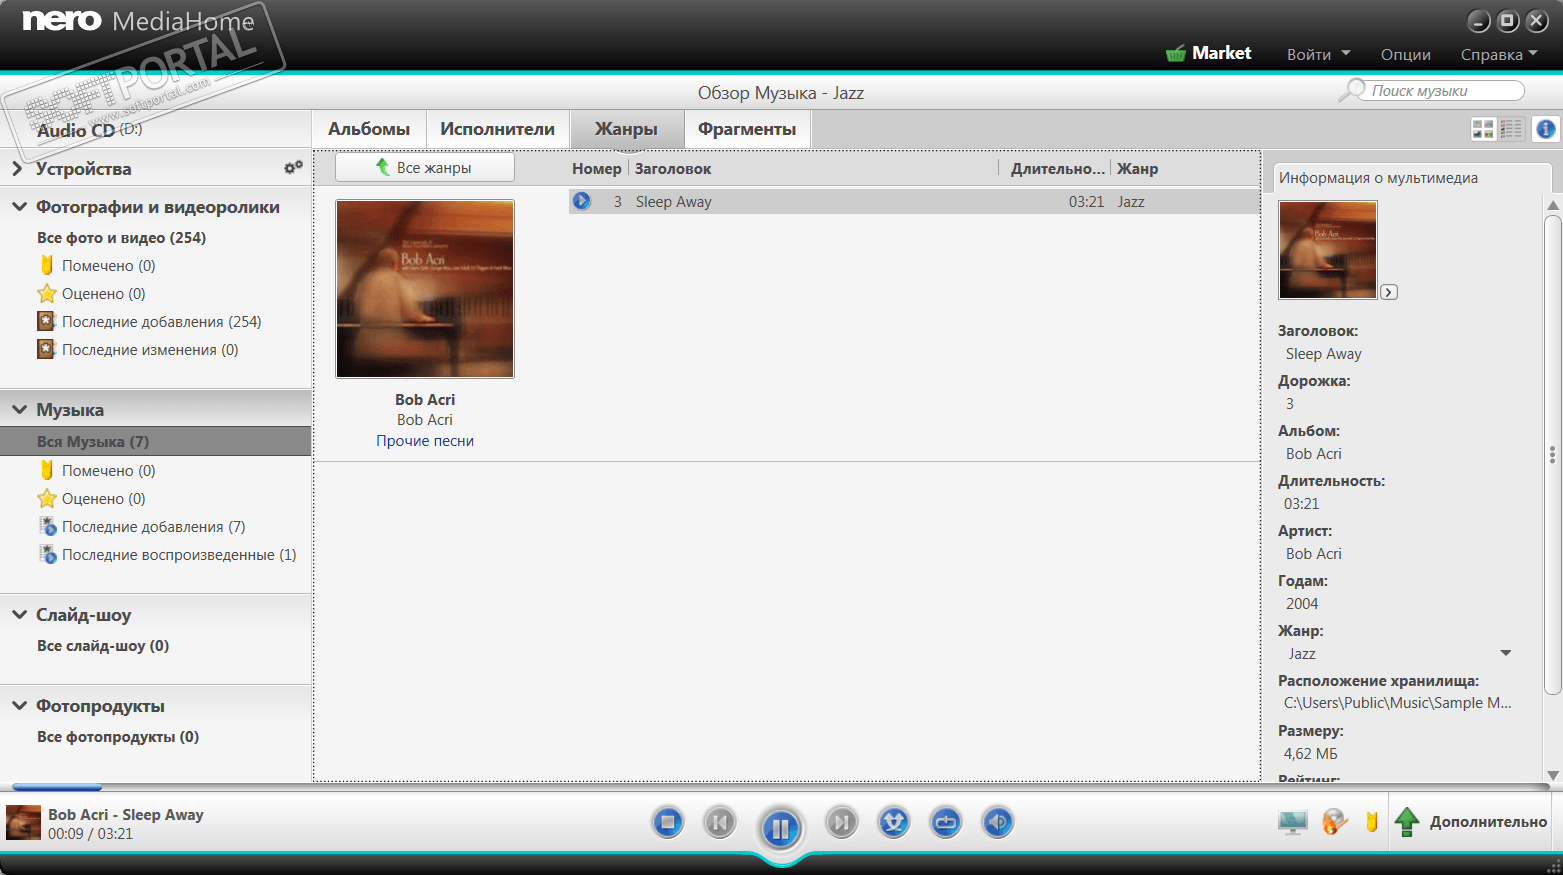Click the gears settings icon next to Устройства
This screenshot has height=875, width=1563.
[x=293, y=168]
